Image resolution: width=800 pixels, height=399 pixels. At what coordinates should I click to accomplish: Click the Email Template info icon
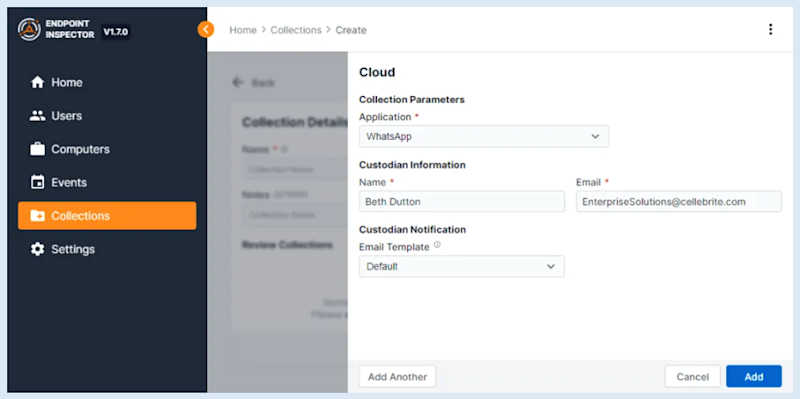tap(437, 244)
